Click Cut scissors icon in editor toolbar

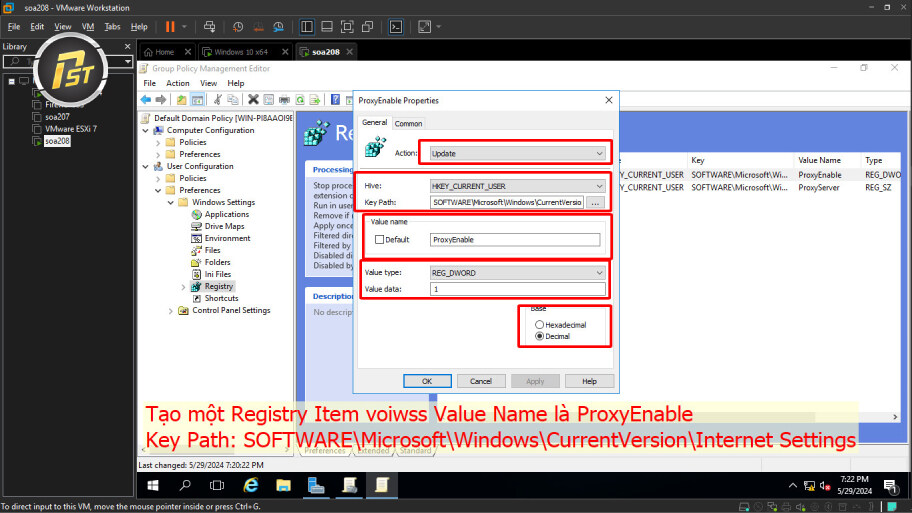click(x=218, y=99)
